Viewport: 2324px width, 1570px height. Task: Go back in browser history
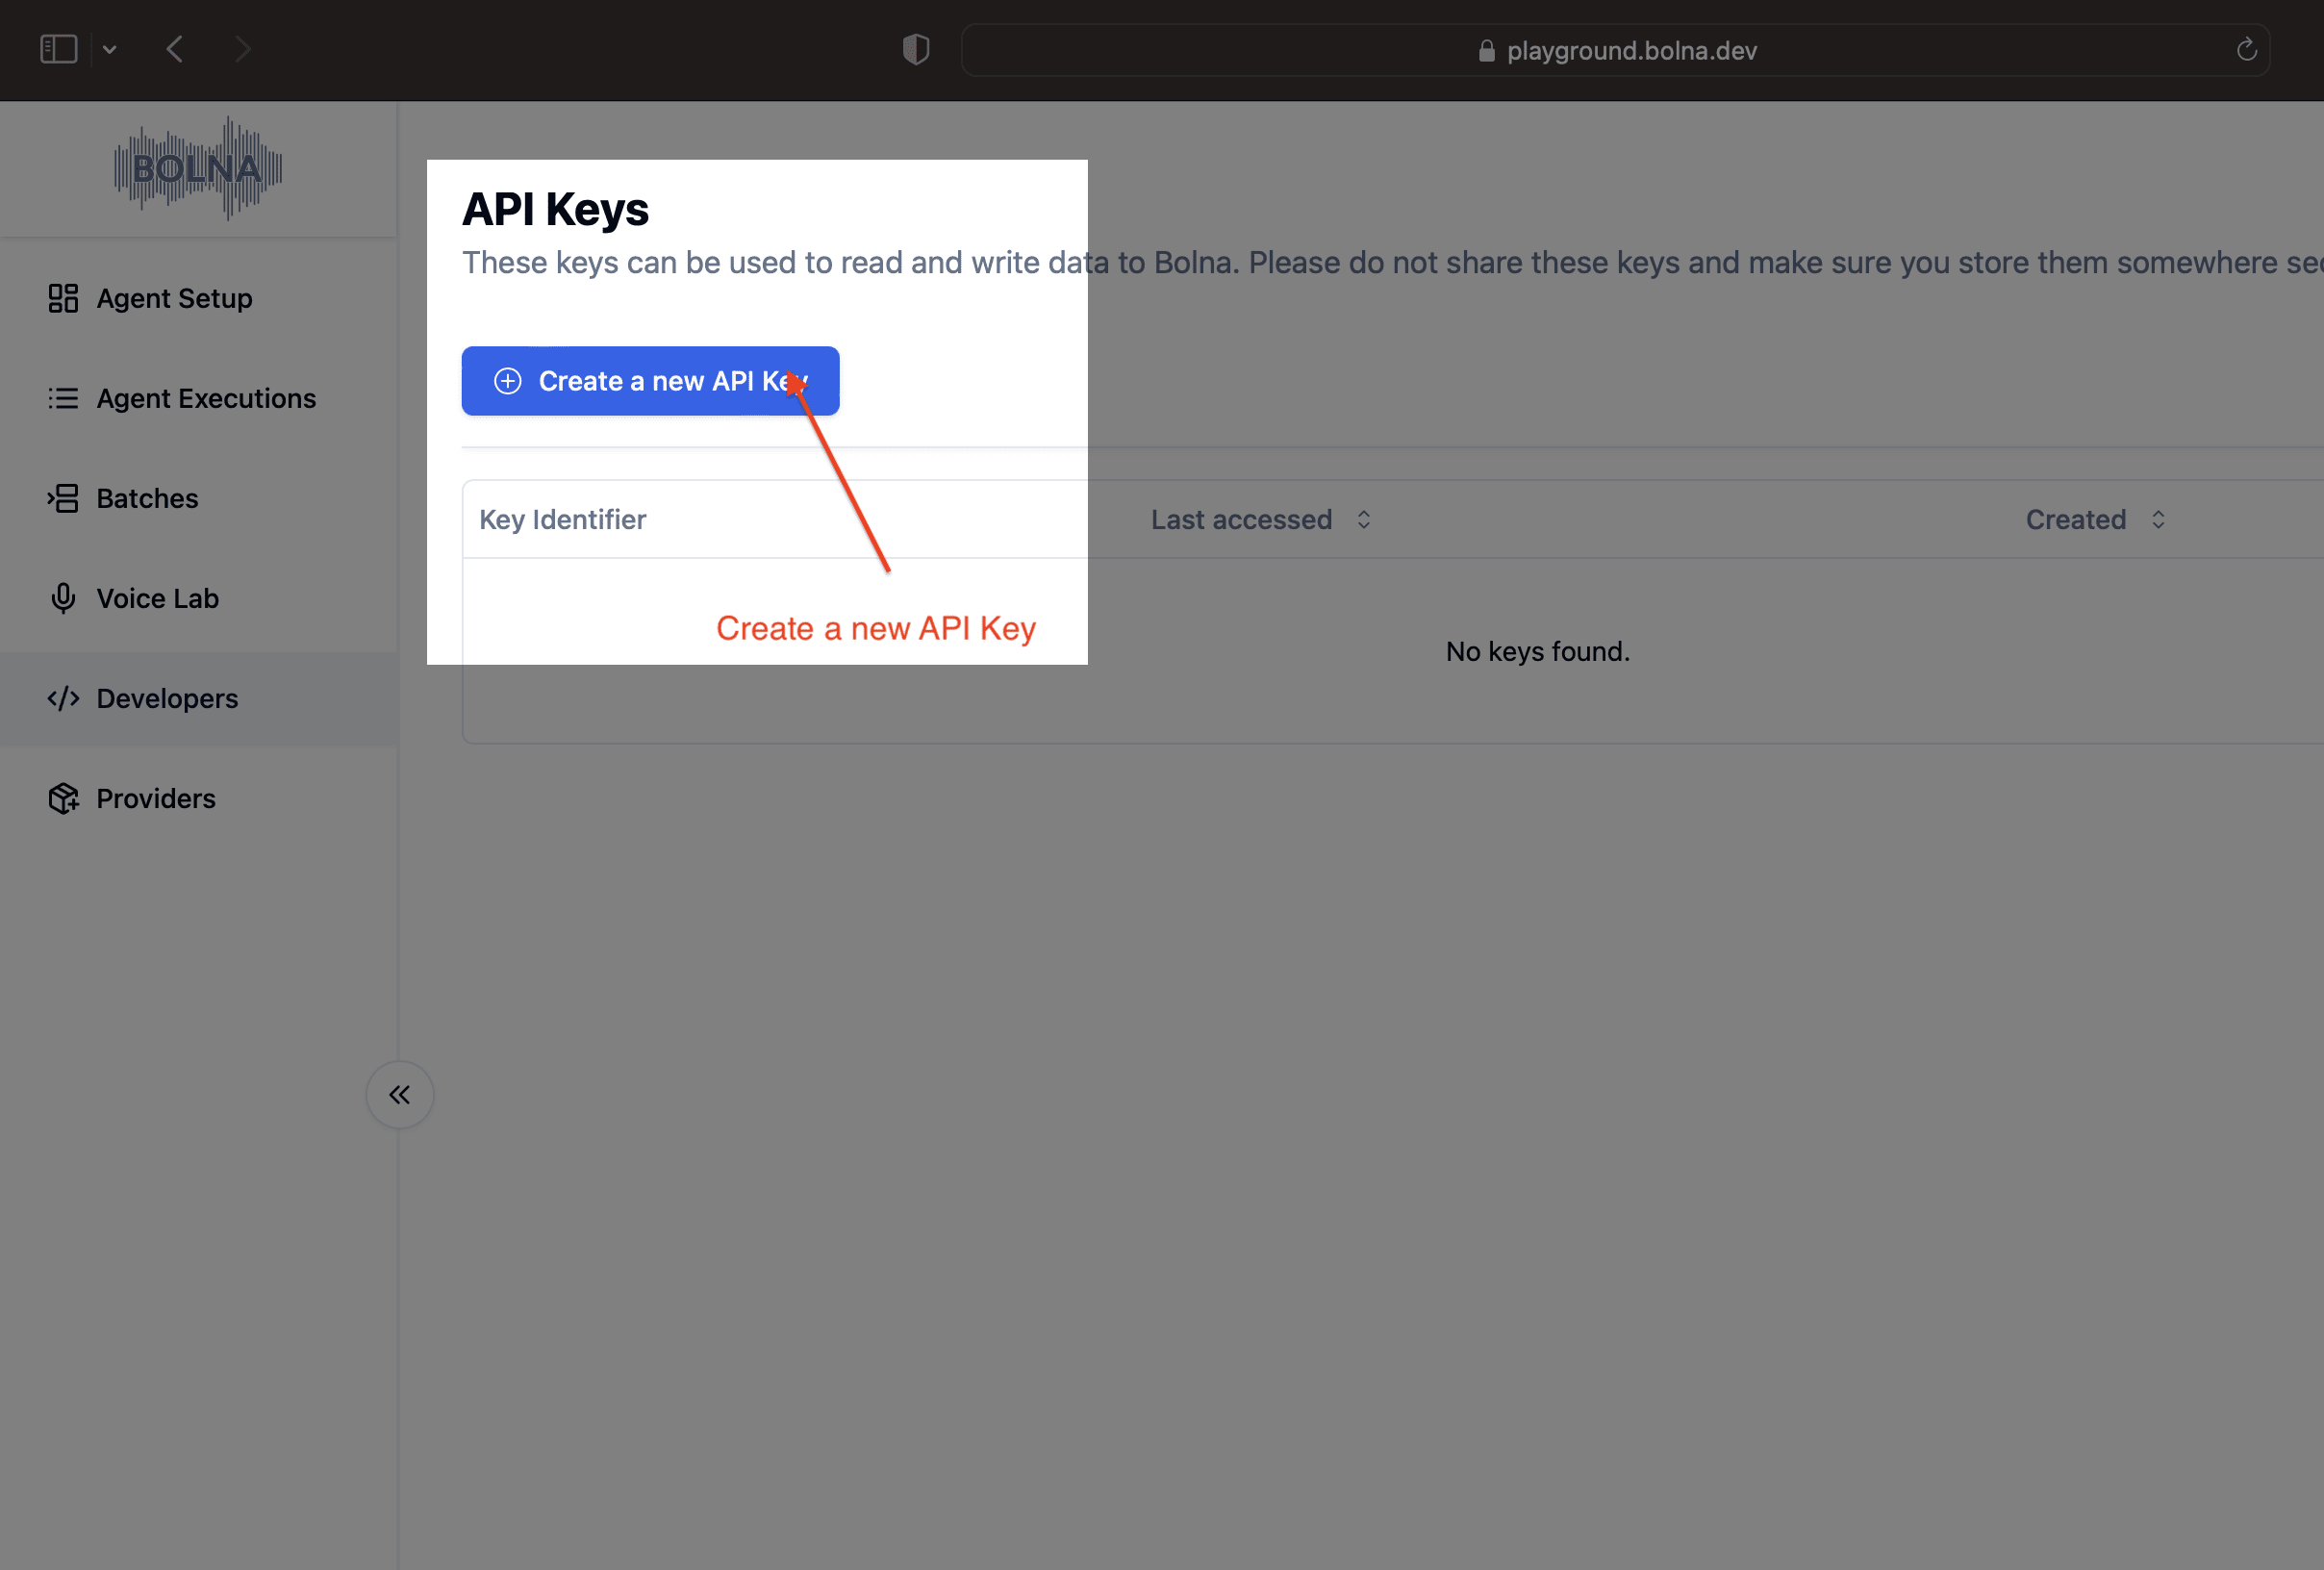175,49
